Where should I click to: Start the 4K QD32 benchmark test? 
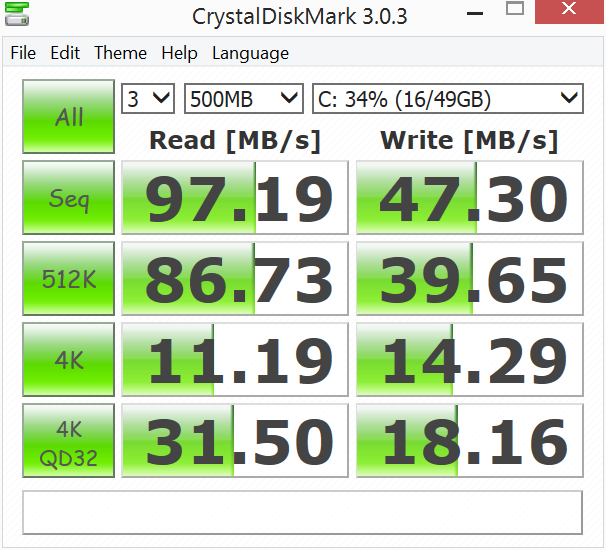click(x=68, y=441)
